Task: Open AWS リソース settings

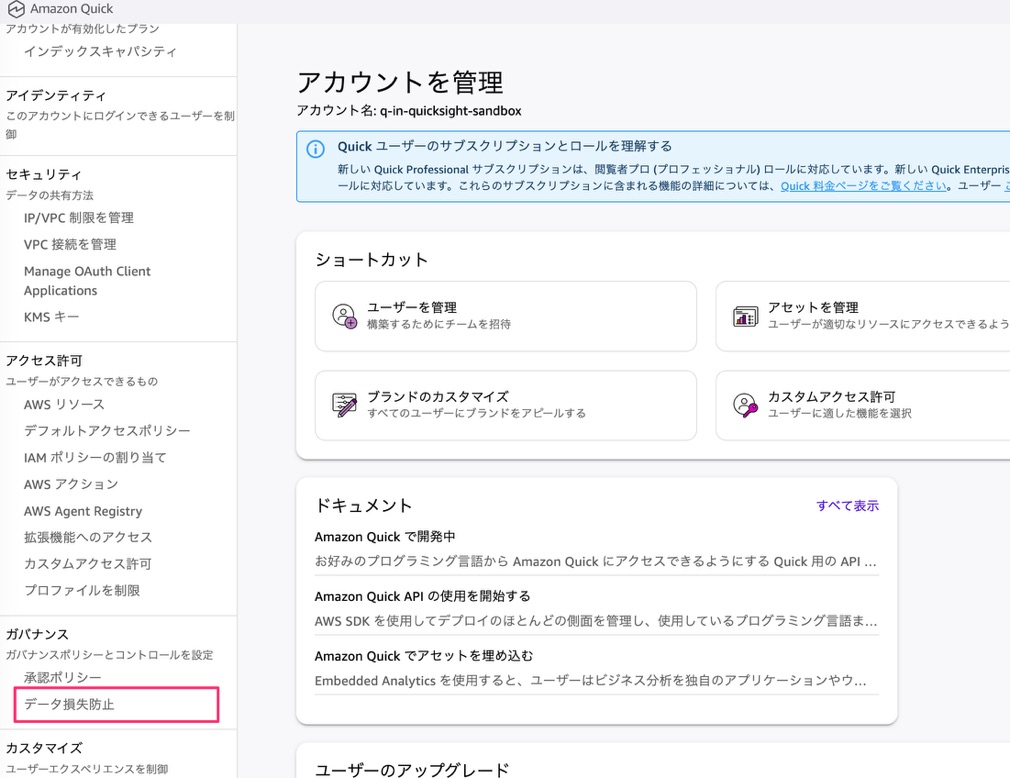Action: (64, 404)
